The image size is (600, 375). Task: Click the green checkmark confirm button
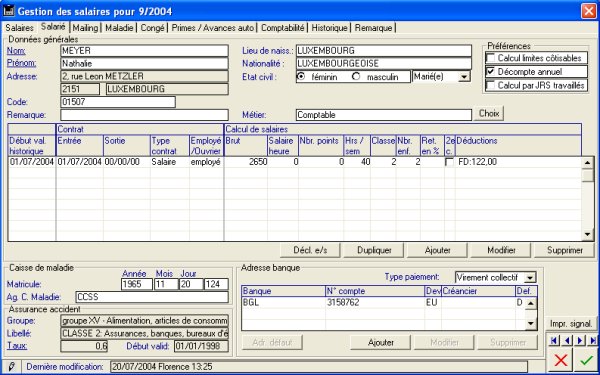pyautogui.click(x=586, y=360)
